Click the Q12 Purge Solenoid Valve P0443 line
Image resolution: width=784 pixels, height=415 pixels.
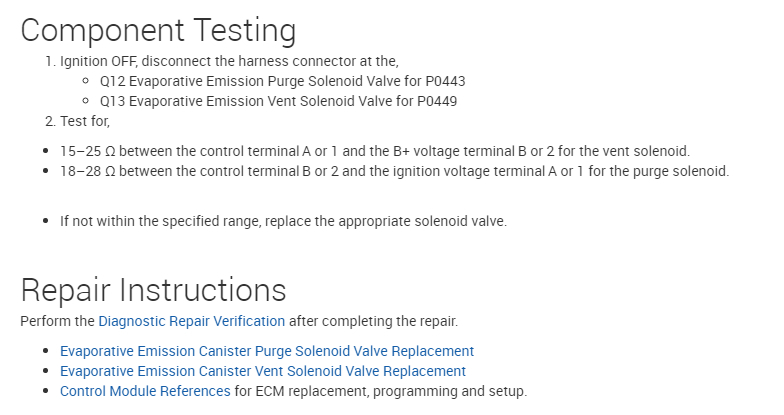pyautogui.click(x=282, y=81)
